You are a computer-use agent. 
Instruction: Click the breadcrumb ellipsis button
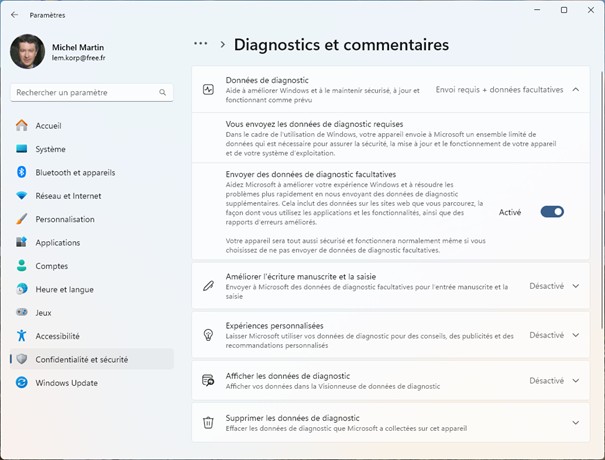(201, 44)
